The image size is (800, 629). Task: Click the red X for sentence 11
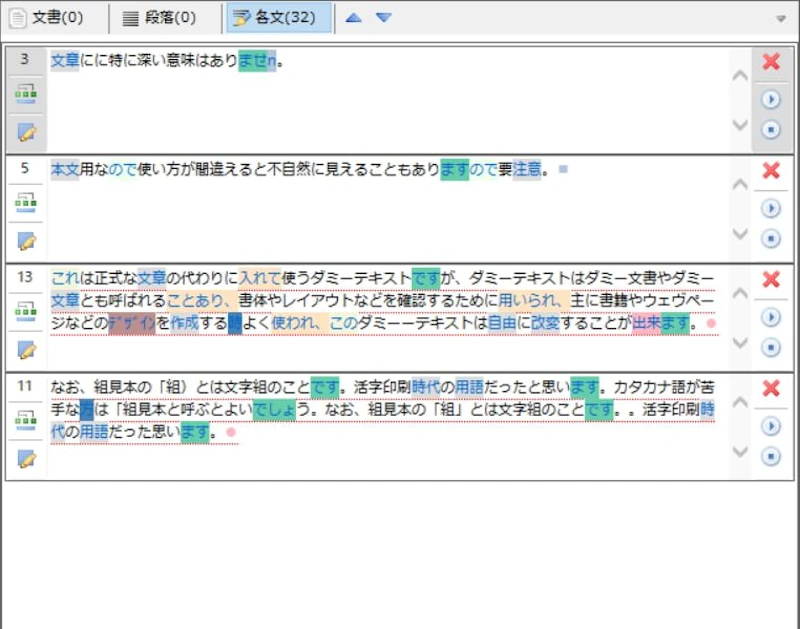point(771,390)
